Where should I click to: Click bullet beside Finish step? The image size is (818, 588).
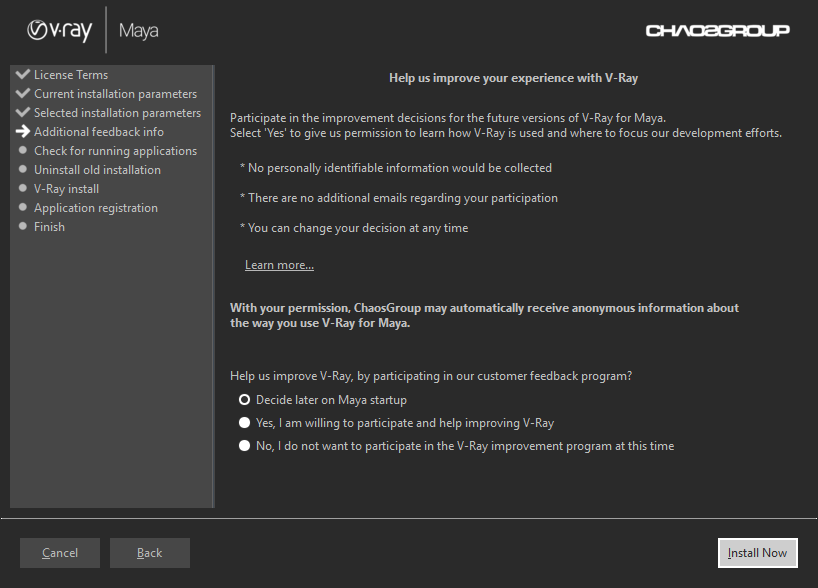[x=22, y=226]
